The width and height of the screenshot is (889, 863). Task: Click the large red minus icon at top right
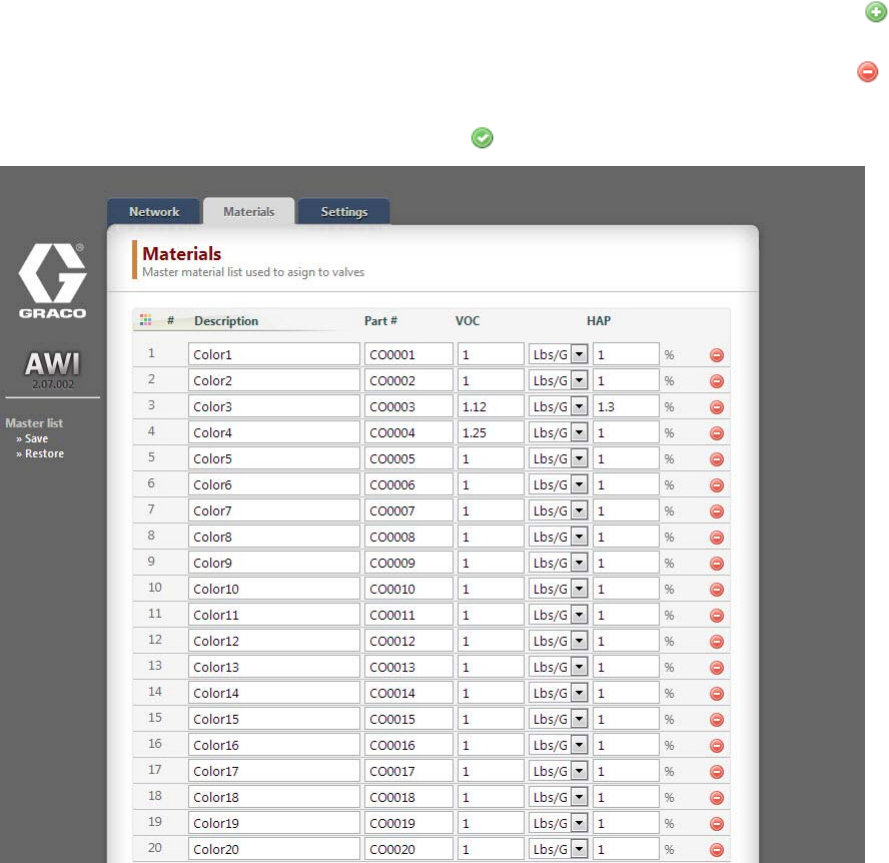(x=867, y=72)
